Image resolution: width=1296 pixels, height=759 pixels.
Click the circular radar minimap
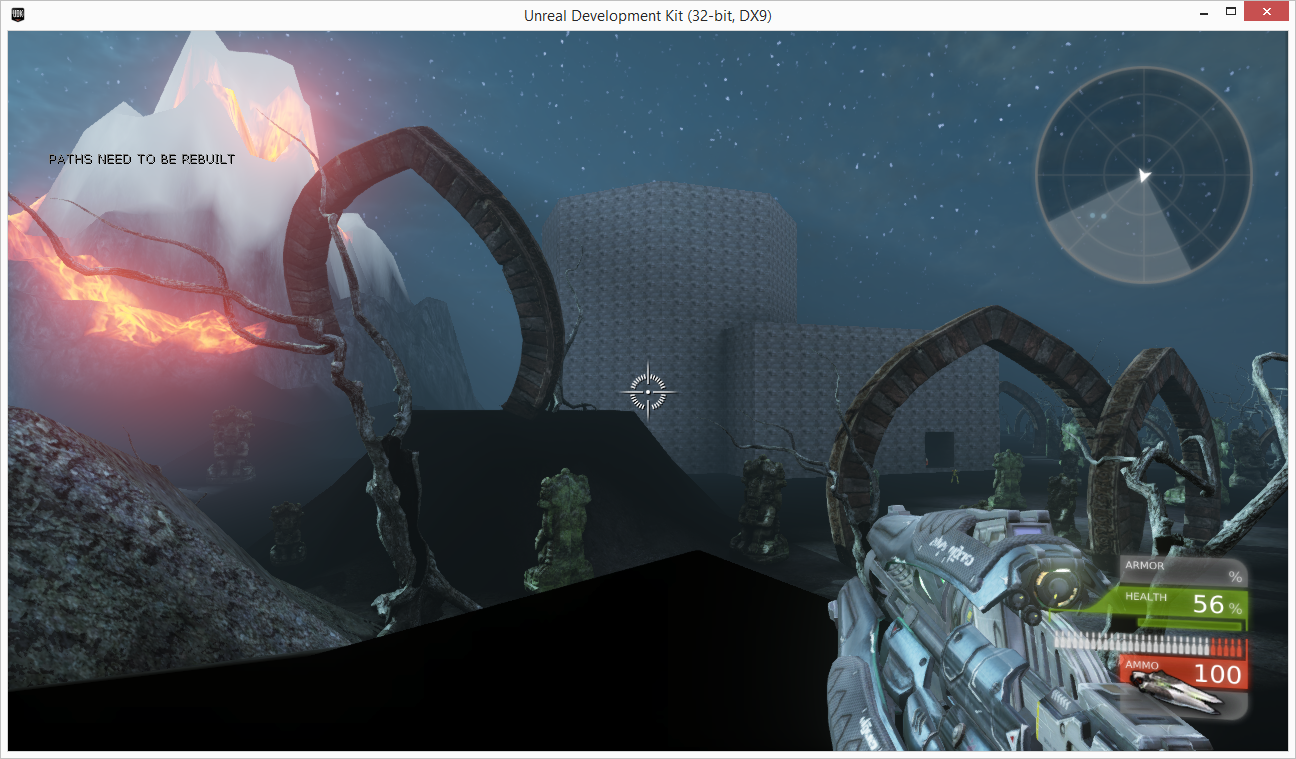point(1143,177)
